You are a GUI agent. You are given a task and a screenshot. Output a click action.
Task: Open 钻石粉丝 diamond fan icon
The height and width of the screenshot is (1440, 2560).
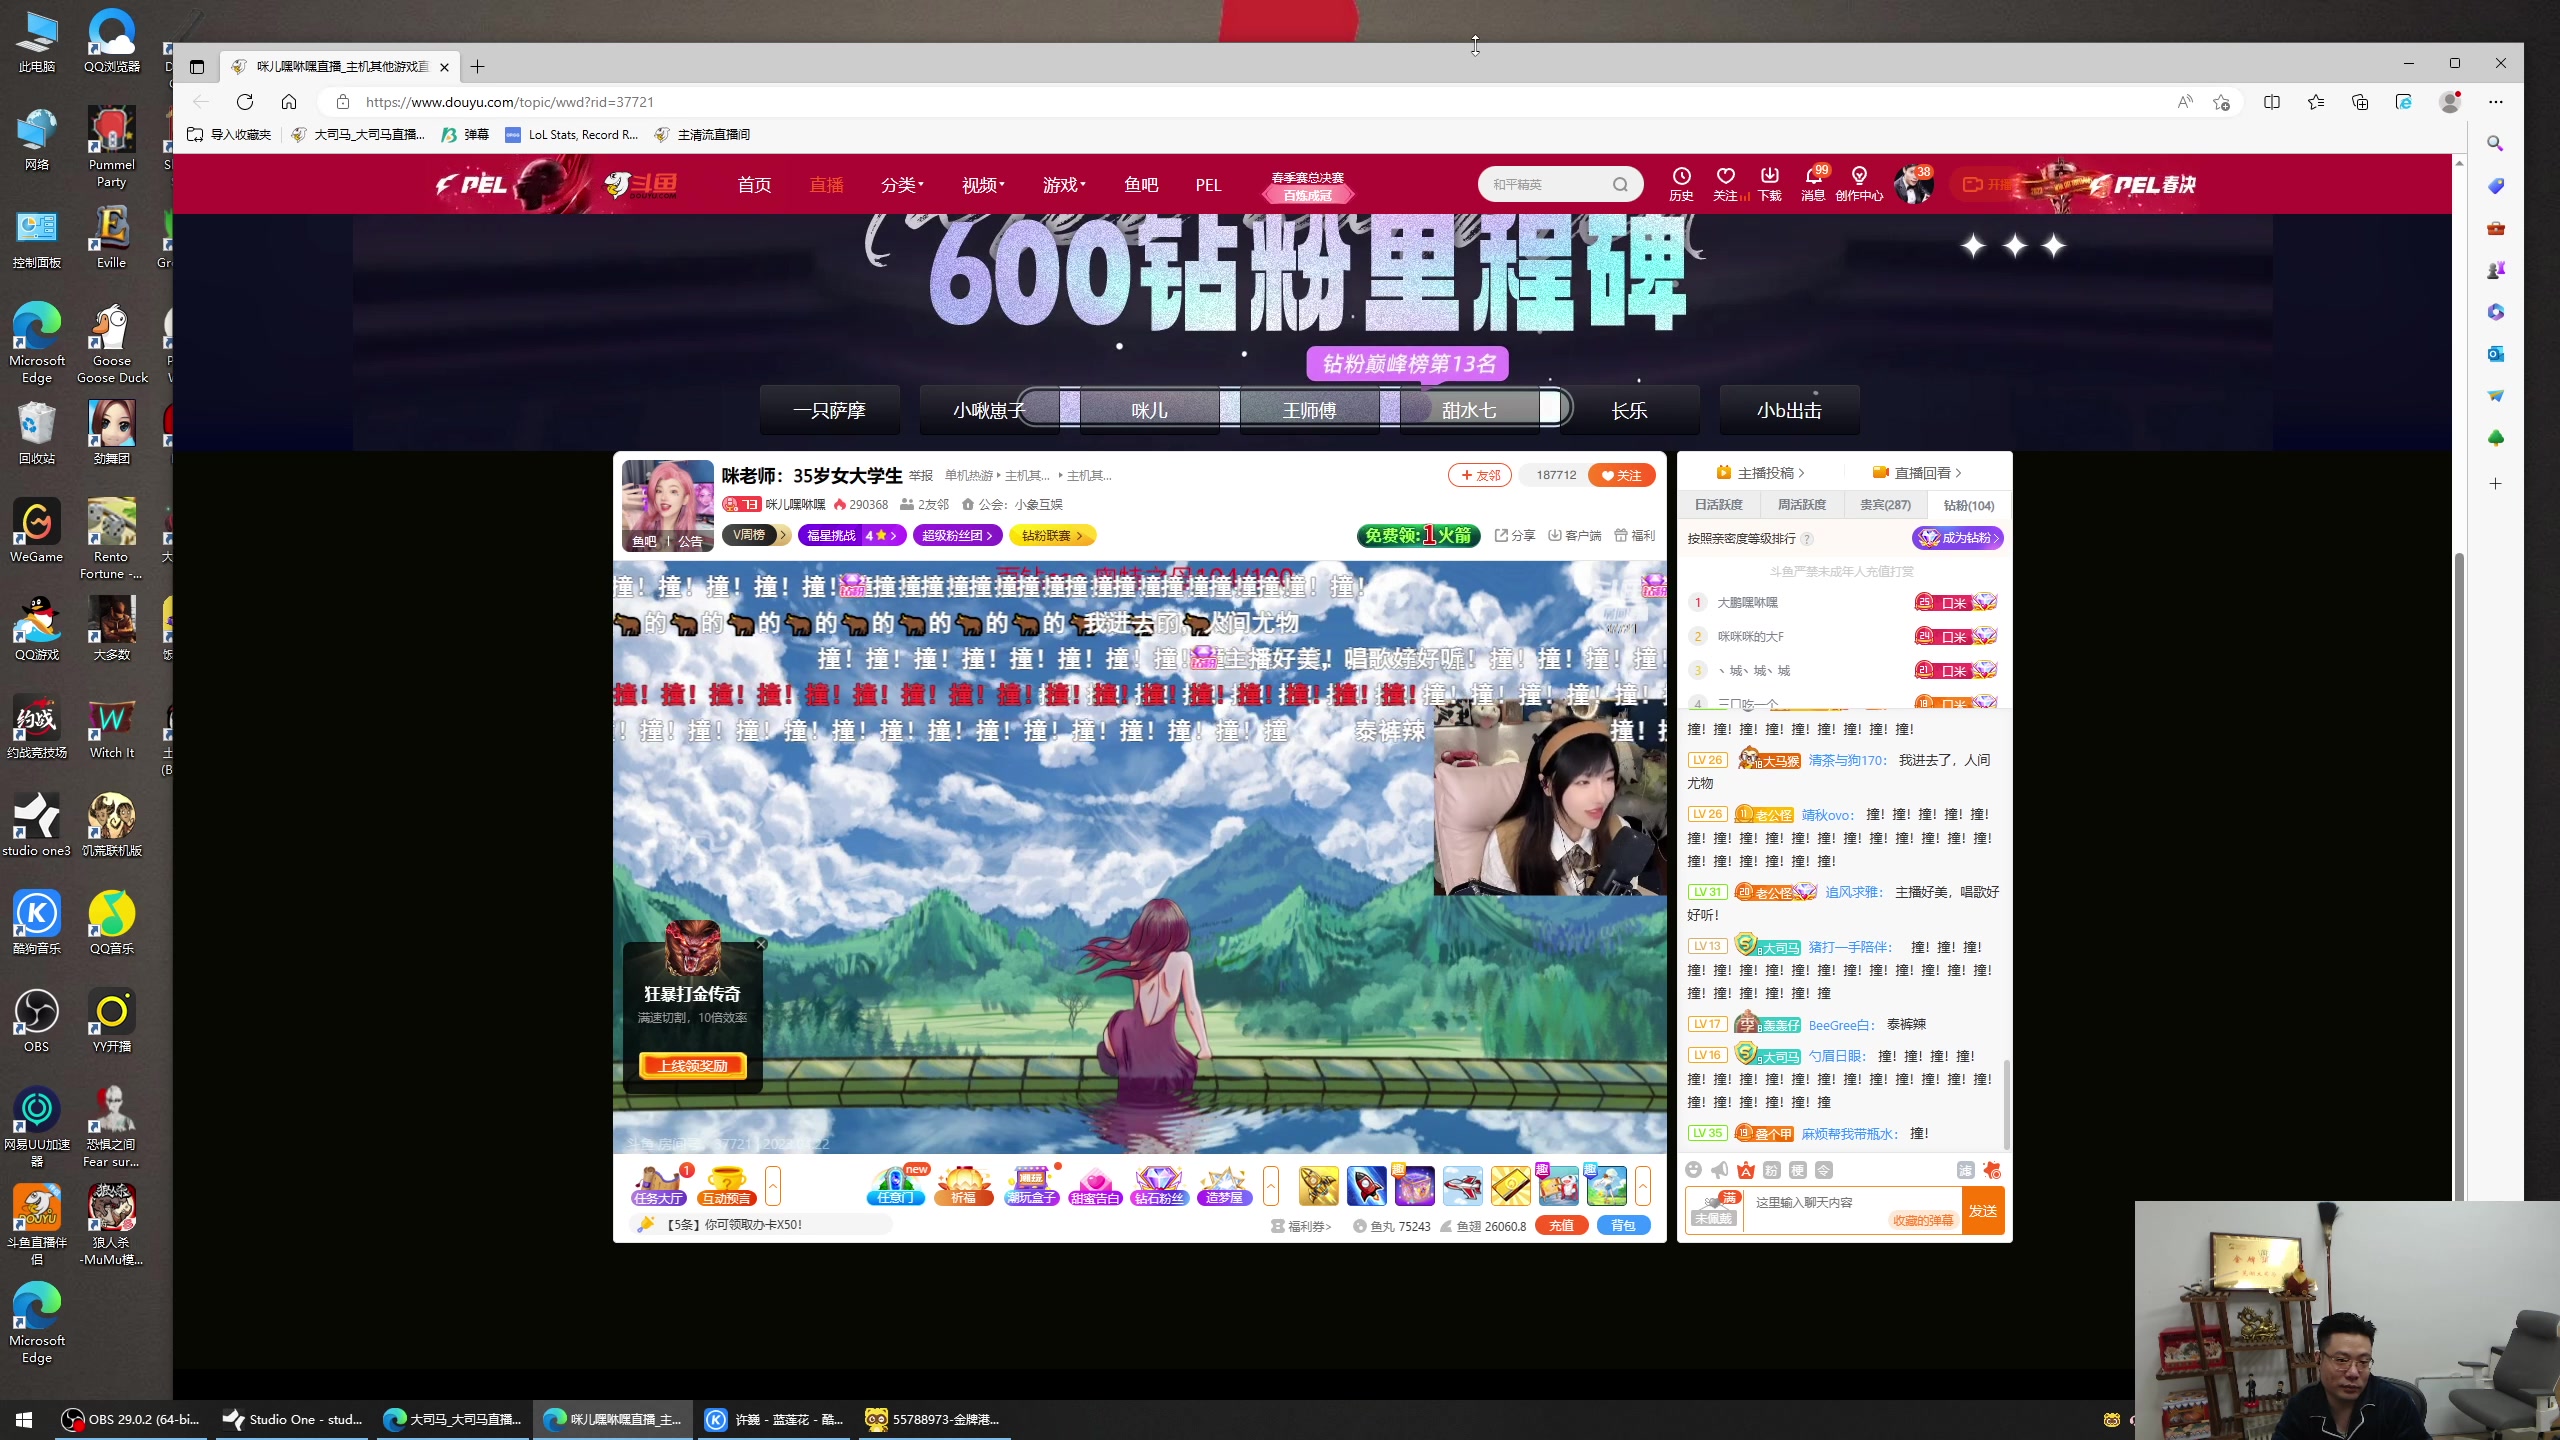(1159, 1186)
